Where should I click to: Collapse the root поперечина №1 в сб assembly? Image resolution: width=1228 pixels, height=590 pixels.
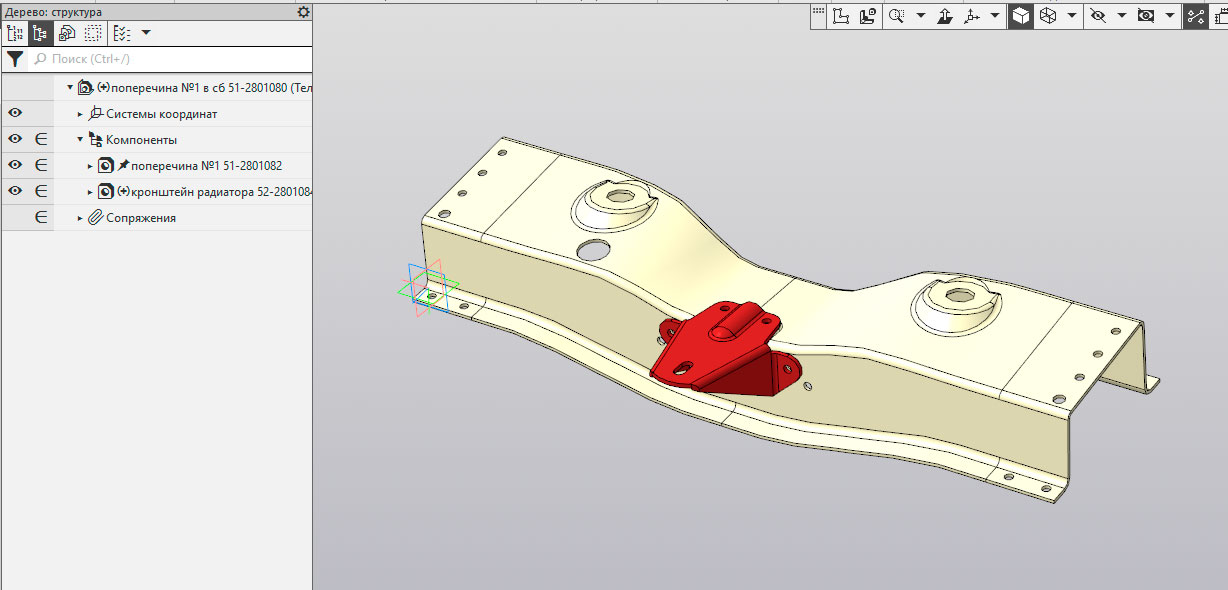tap(69, 88)
